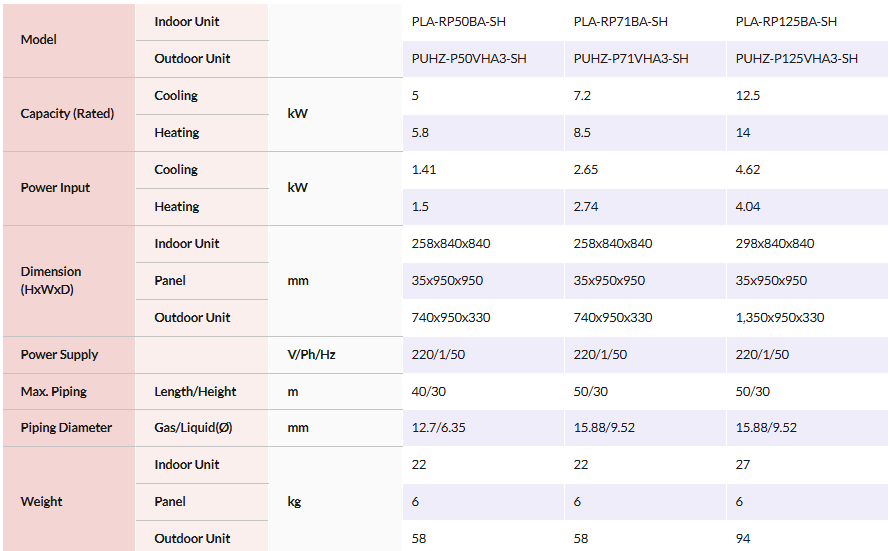This screenshot has height=551, width=888.
Task: Select the Power Supply row label
Action: (x=59, y=355)
